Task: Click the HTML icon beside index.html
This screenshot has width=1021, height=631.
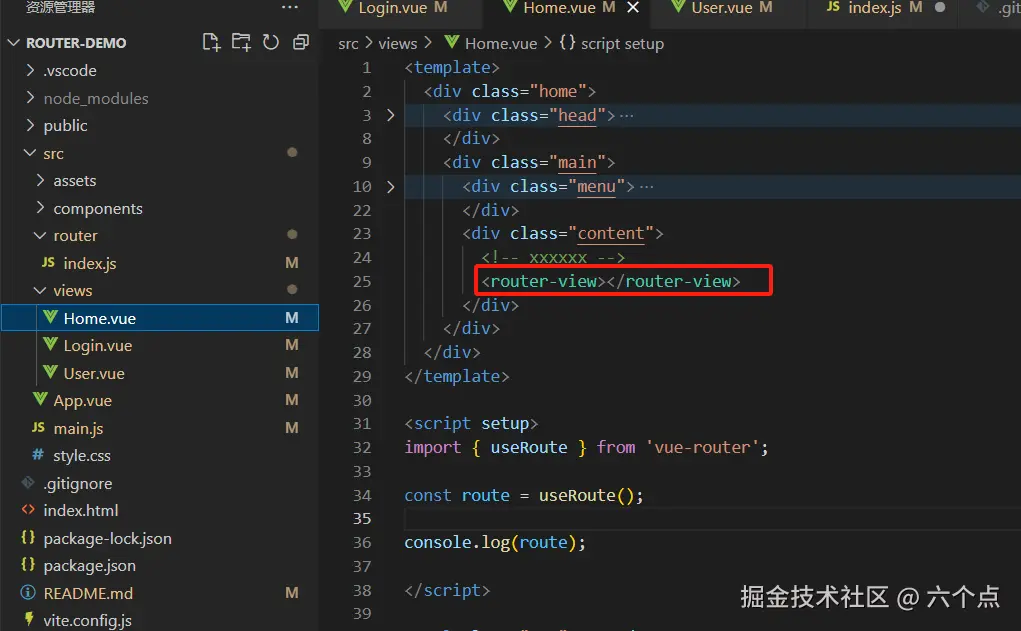Action: (x=27, y=510)
